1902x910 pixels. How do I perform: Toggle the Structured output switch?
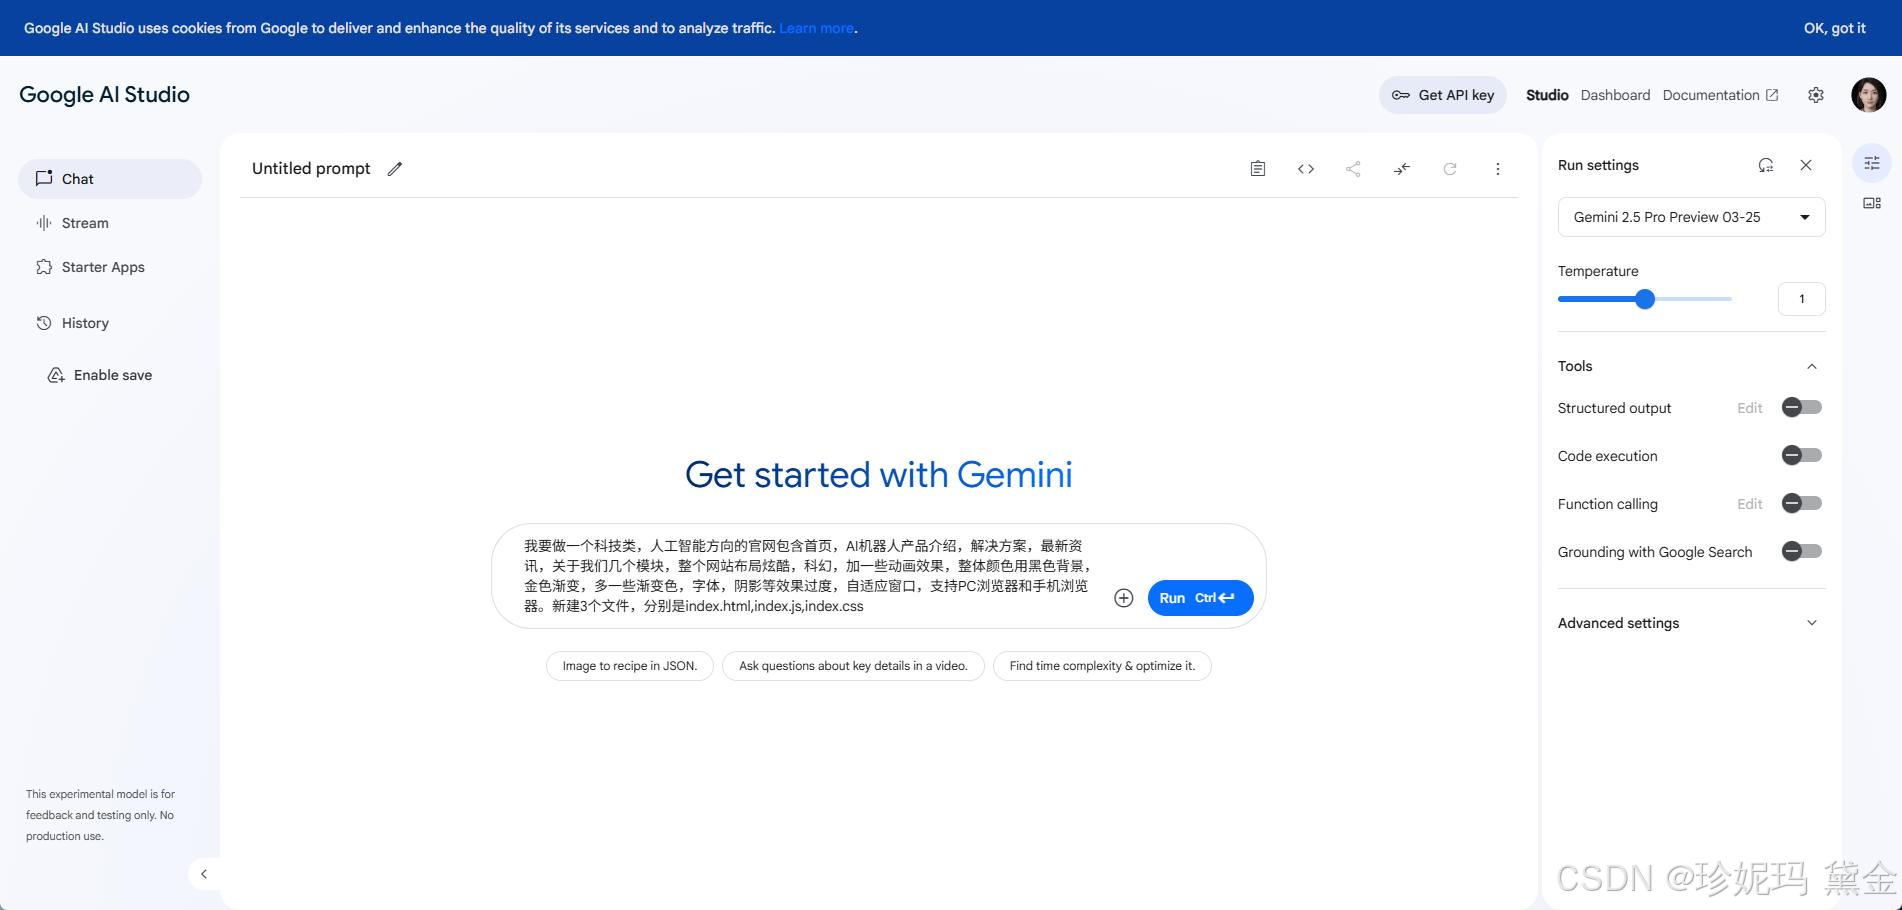click(1802, 407)
